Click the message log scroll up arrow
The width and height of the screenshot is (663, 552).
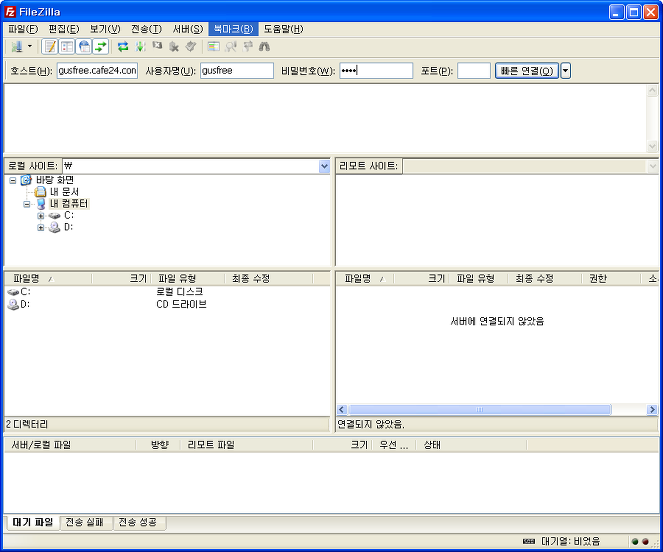652,91
